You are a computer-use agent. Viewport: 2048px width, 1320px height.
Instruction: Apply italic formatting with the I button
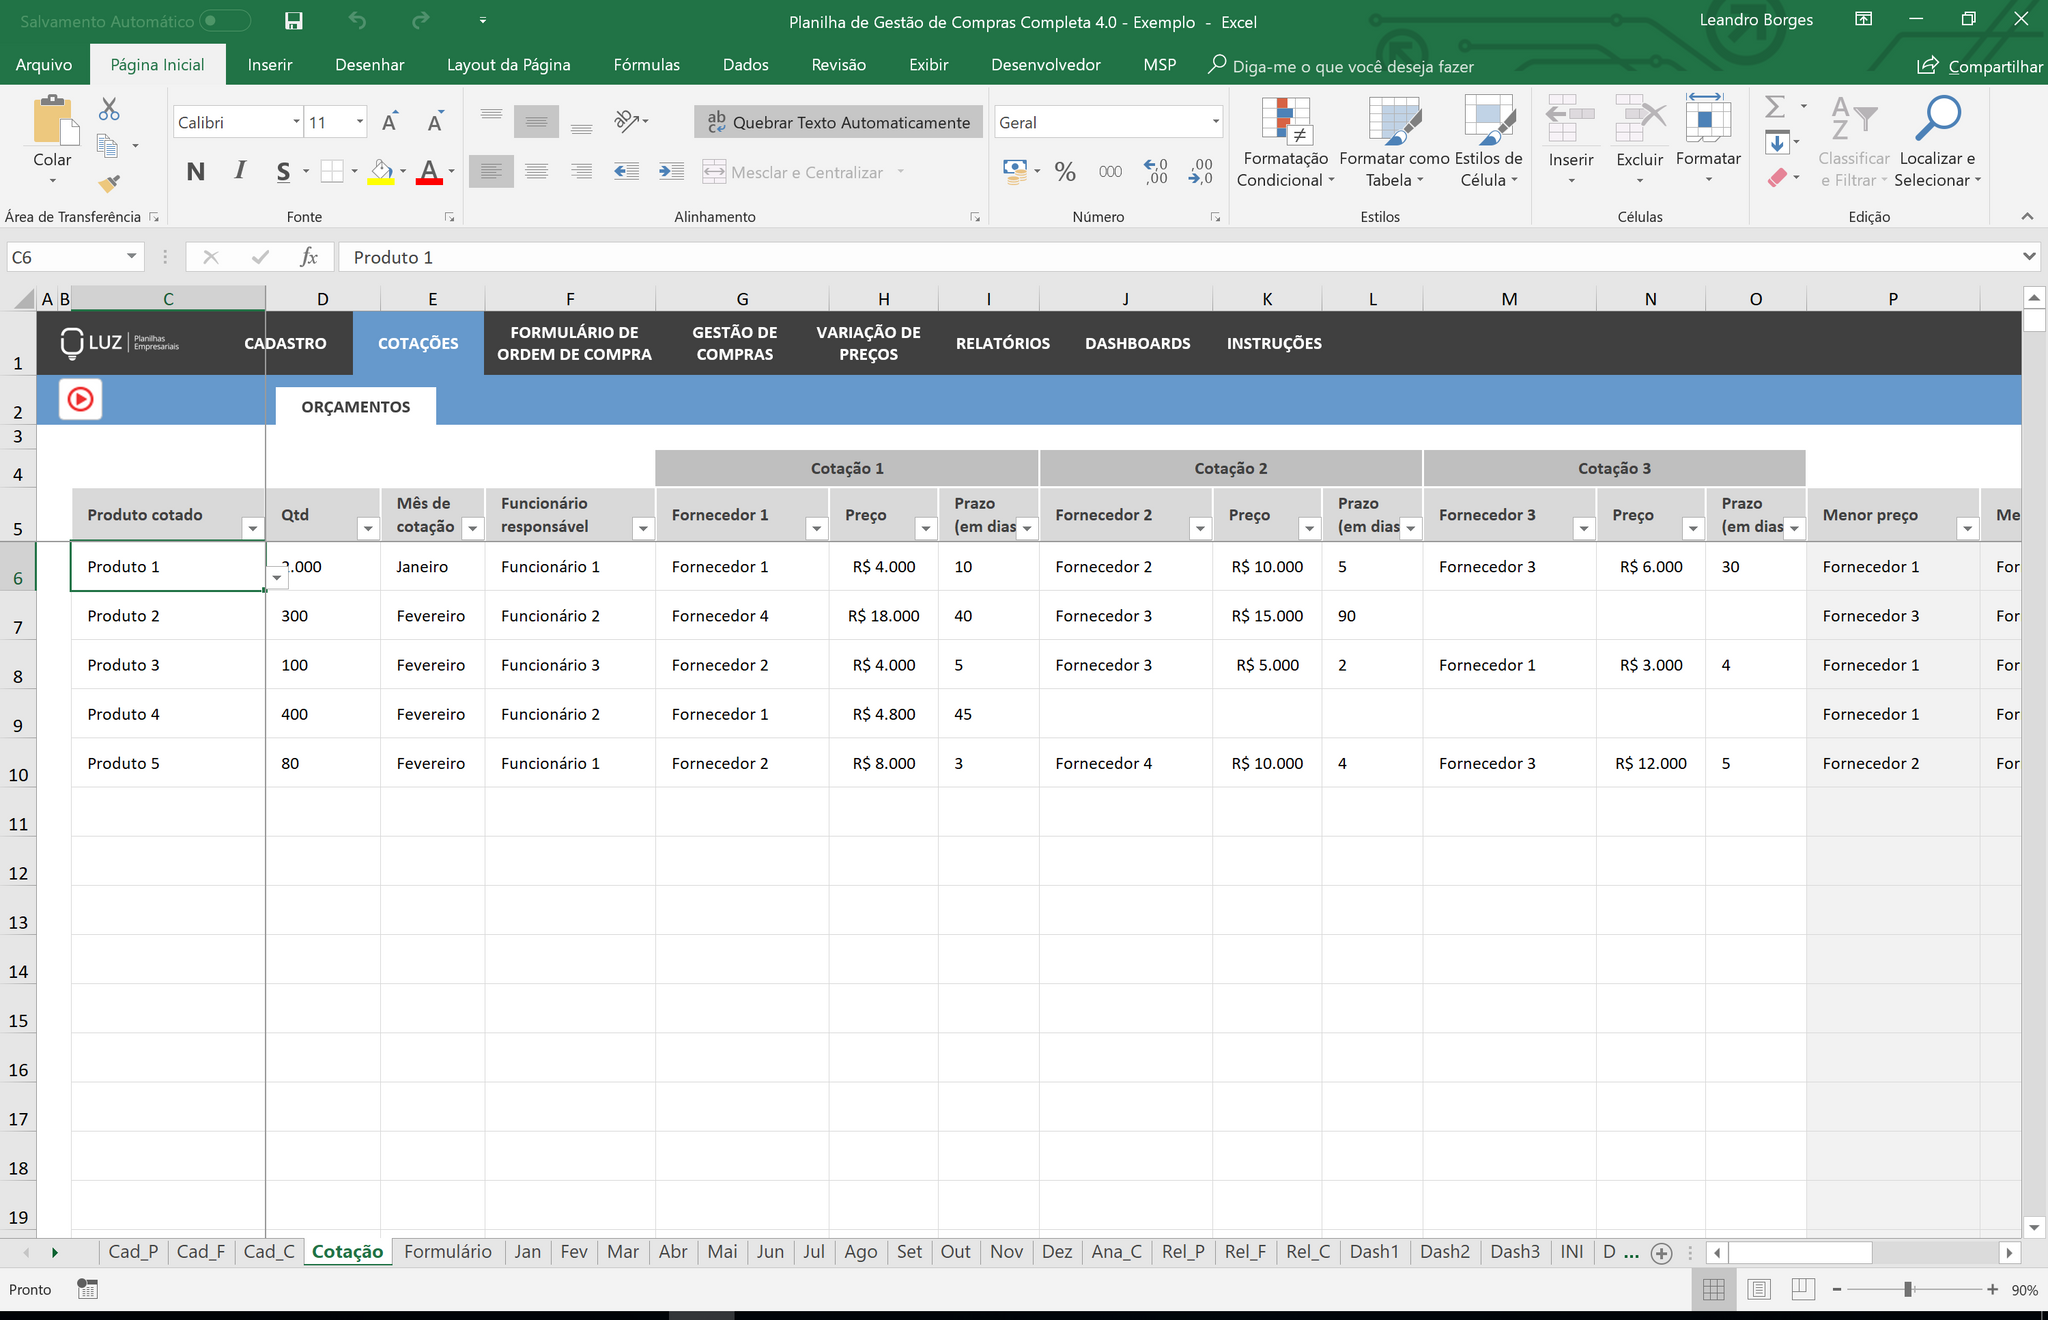[239, 171]
